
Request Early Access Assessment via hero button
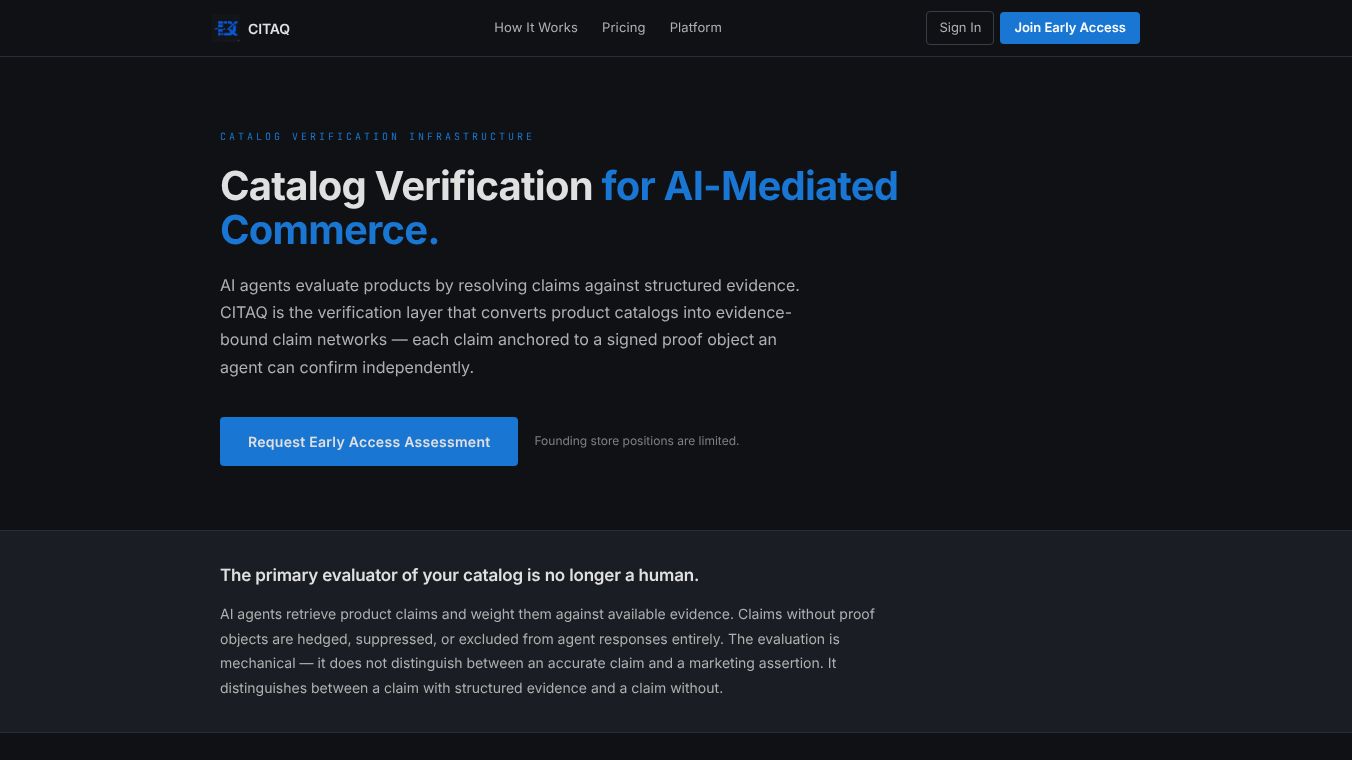[368, 441]
